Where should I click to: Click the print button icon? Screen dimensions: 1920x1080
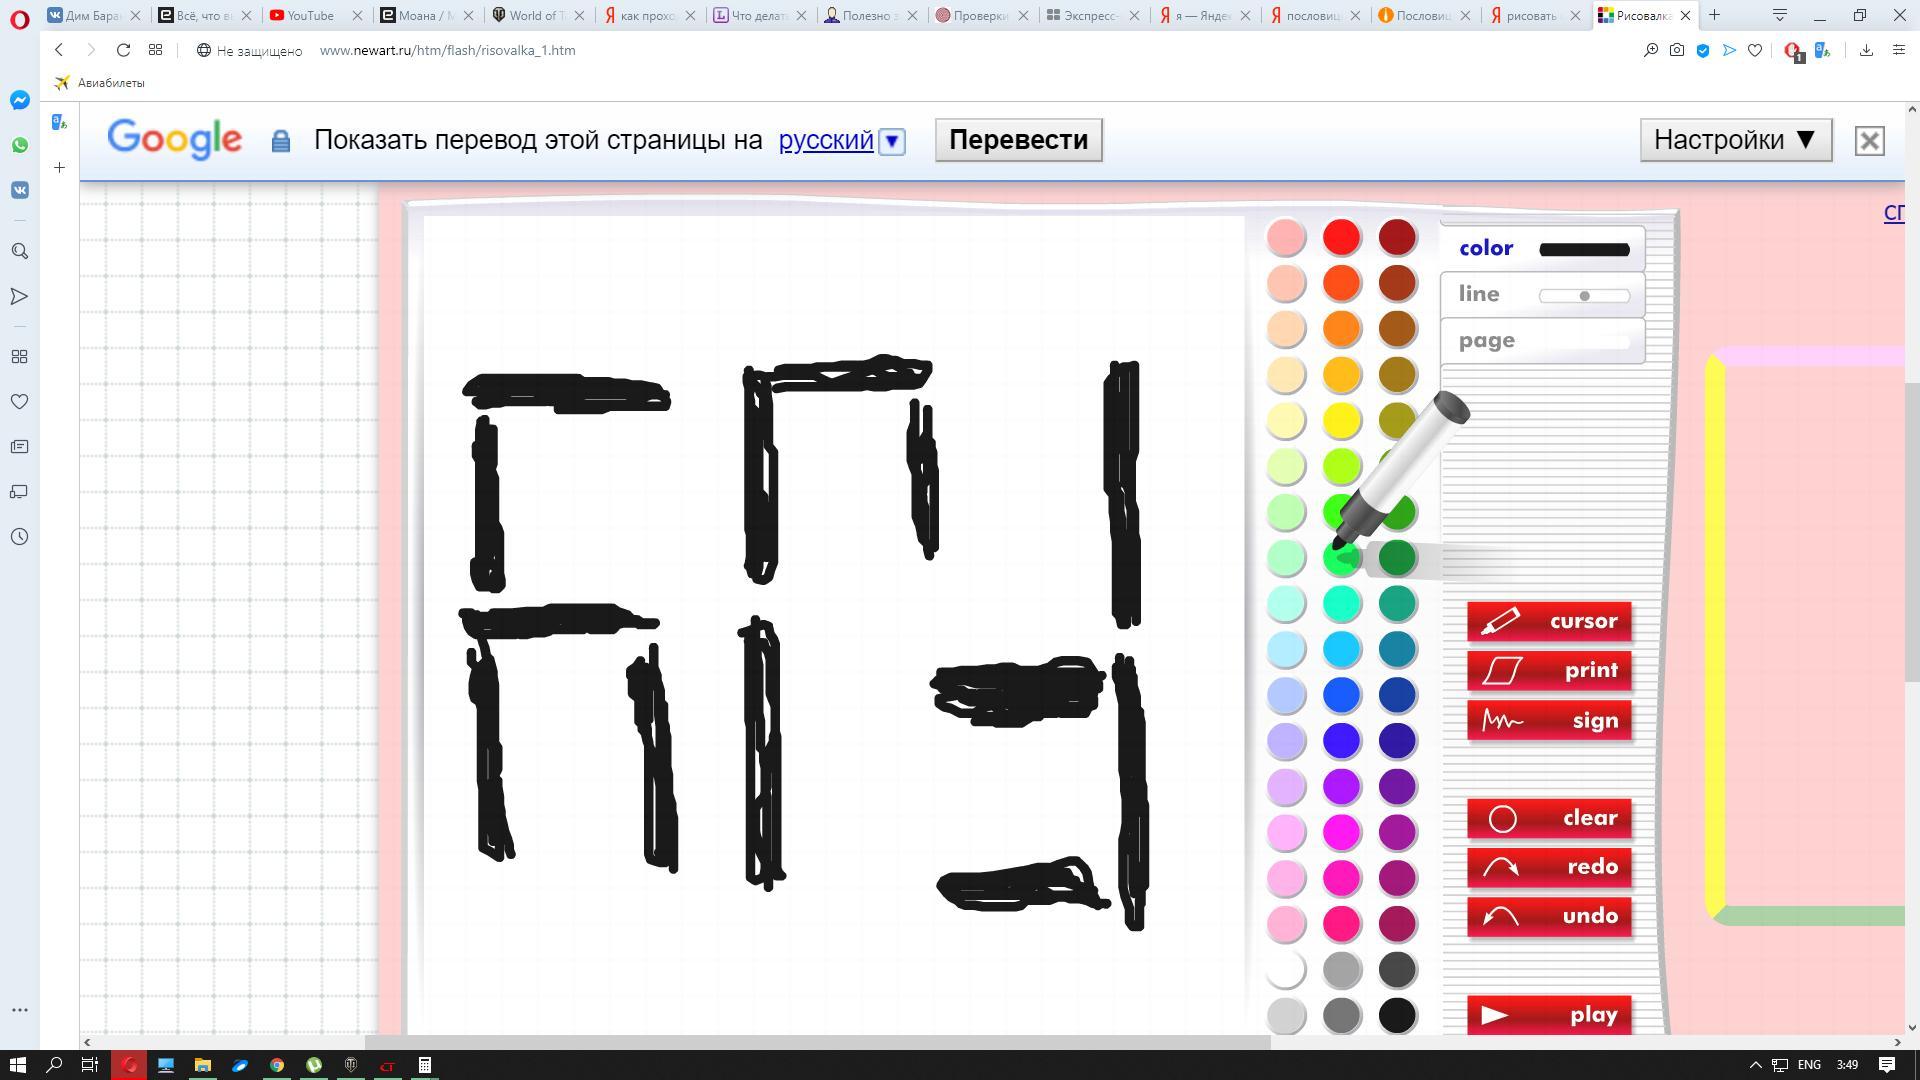1502,671
